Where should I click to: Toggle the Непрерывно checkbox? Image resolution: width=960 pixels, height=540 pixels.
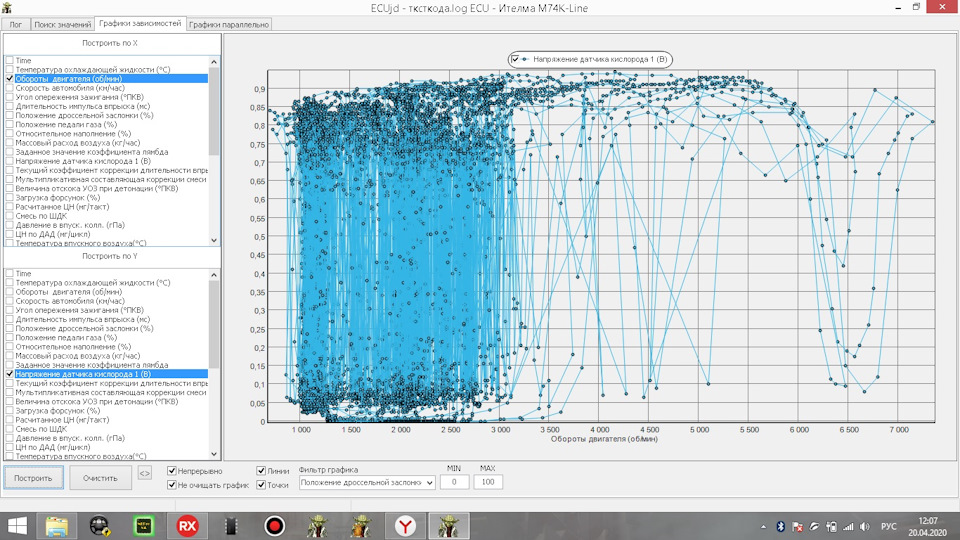[172, 471]
